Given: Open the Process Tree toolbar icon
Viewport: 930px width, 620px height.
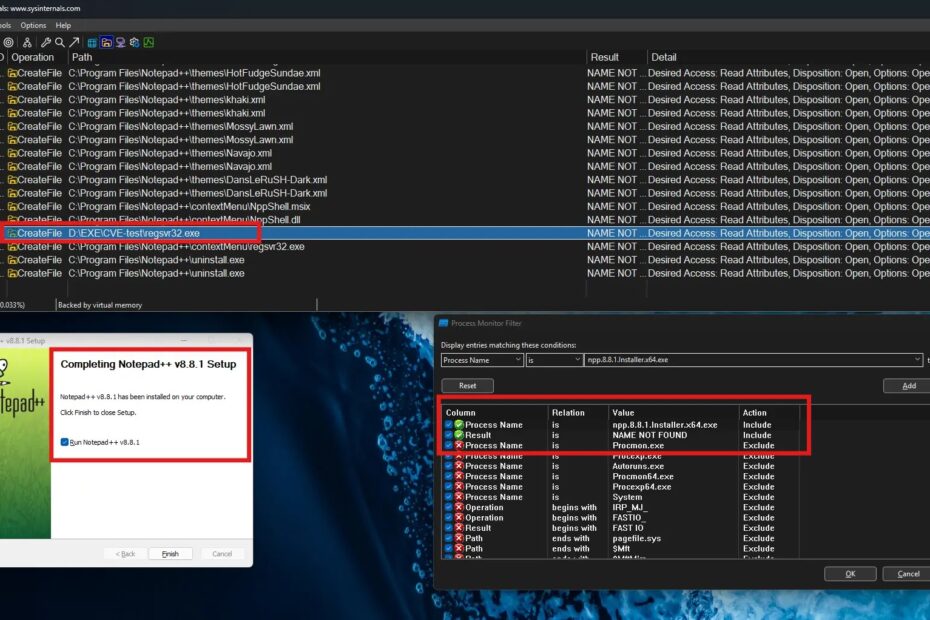Looking at the screenshot, I should click(x=27, y=42).
